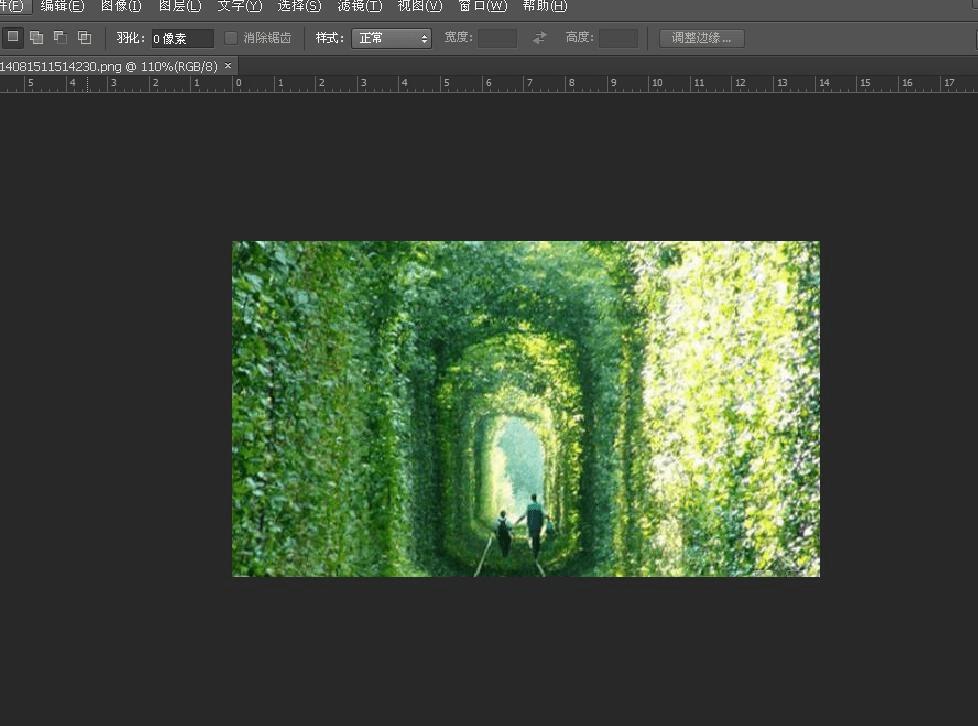The image size is (978, 726).
Task: Click the swap width and height icon
Action: pos(540,38)
